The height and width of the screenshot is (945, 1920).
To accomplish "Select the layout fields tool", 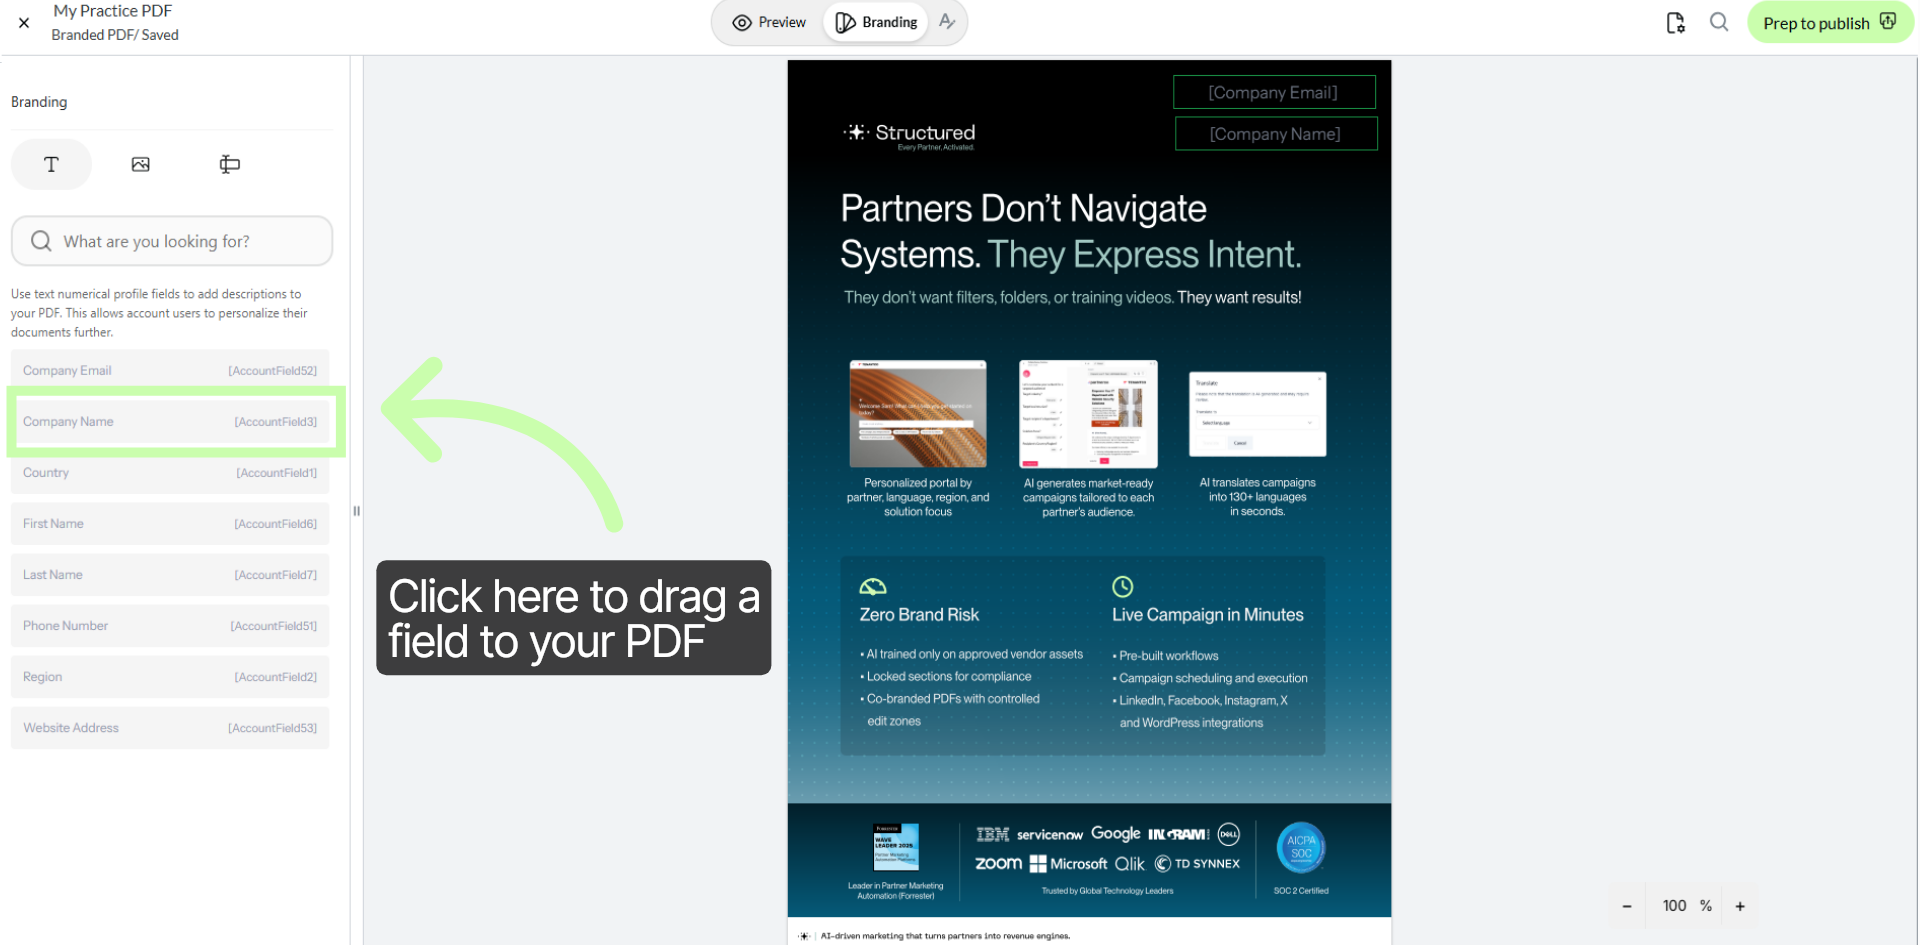I will 229,164.
